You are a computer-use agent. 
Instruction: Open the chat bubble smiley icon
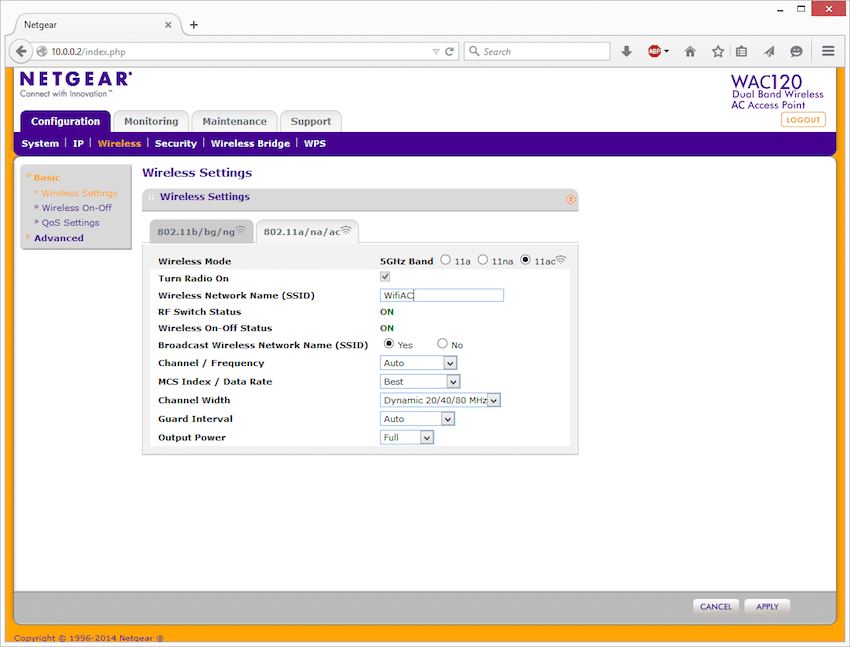[796, 51]
